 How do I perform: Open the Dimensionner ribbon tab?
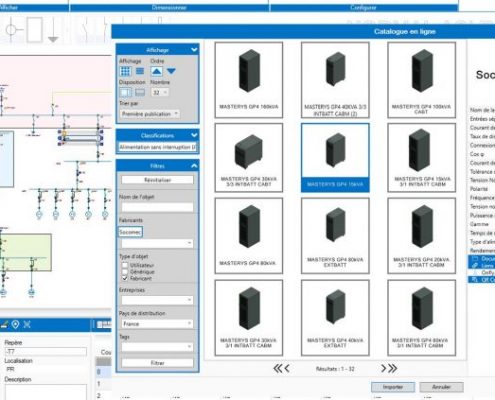coord(169,7)
